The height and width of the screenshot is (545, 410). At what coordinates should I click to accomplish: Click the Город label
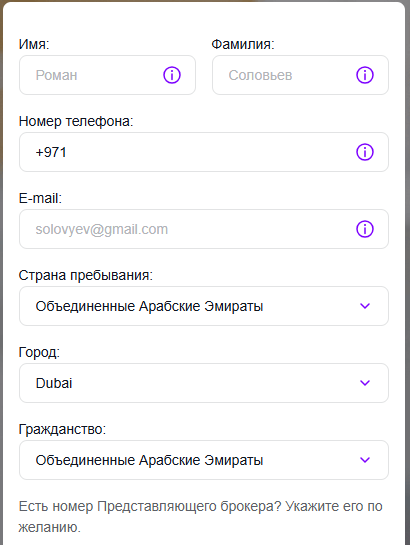tap(39, 352)
